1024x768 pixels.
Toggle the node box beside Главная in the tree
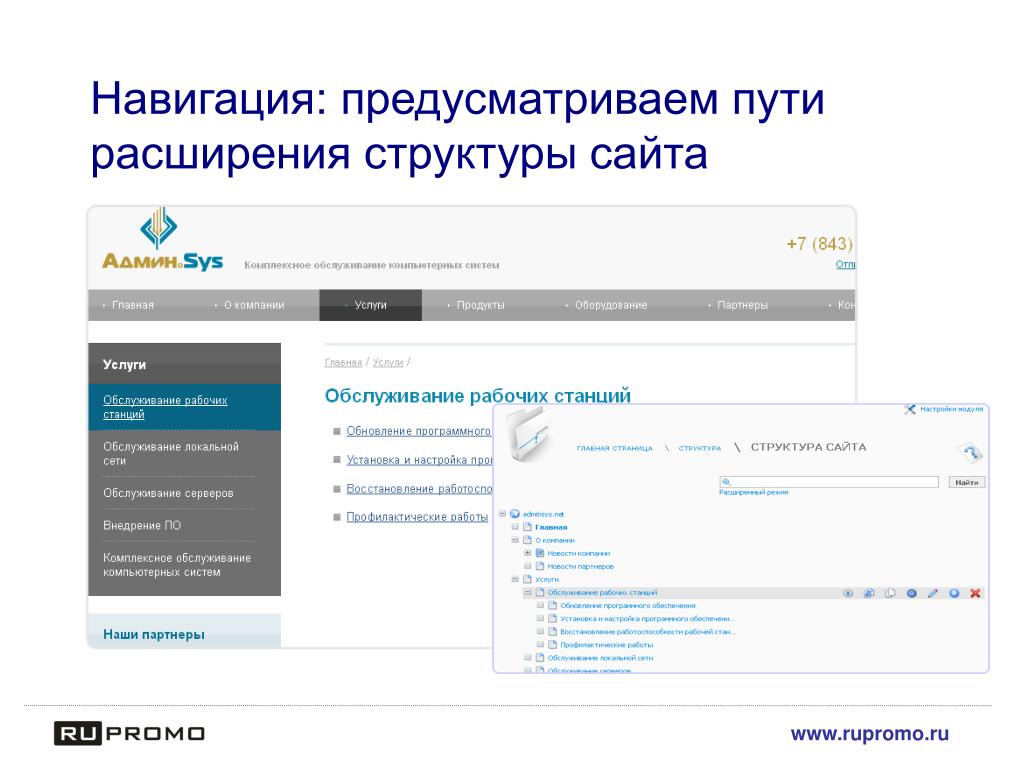pyautogui.click(x=515, y=527)
